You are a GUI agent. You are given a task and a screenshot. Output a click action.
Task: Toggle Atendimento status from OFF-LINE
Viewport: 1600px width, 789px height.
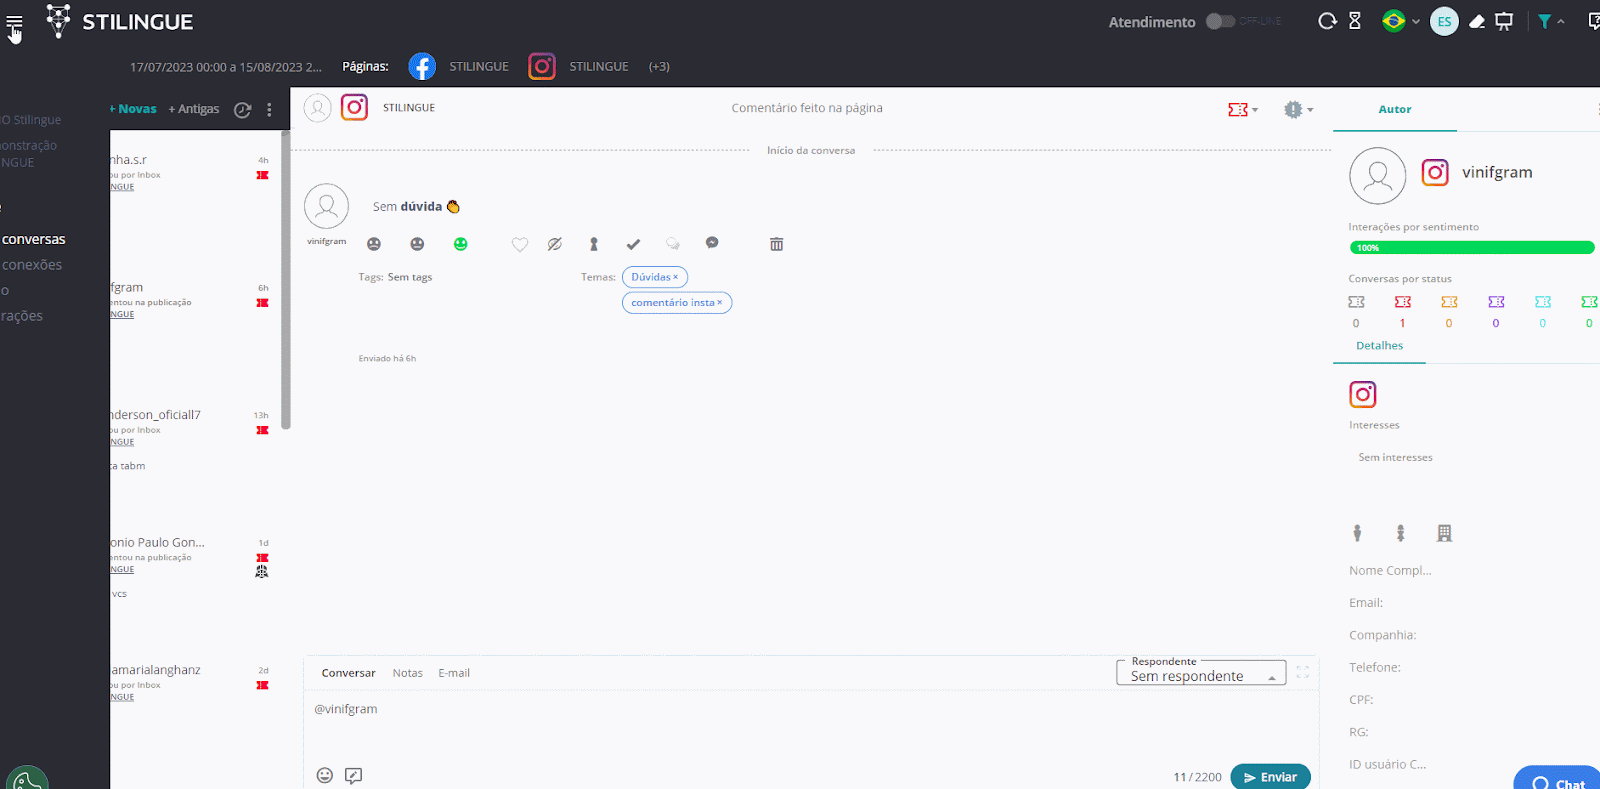[1220, 21]
